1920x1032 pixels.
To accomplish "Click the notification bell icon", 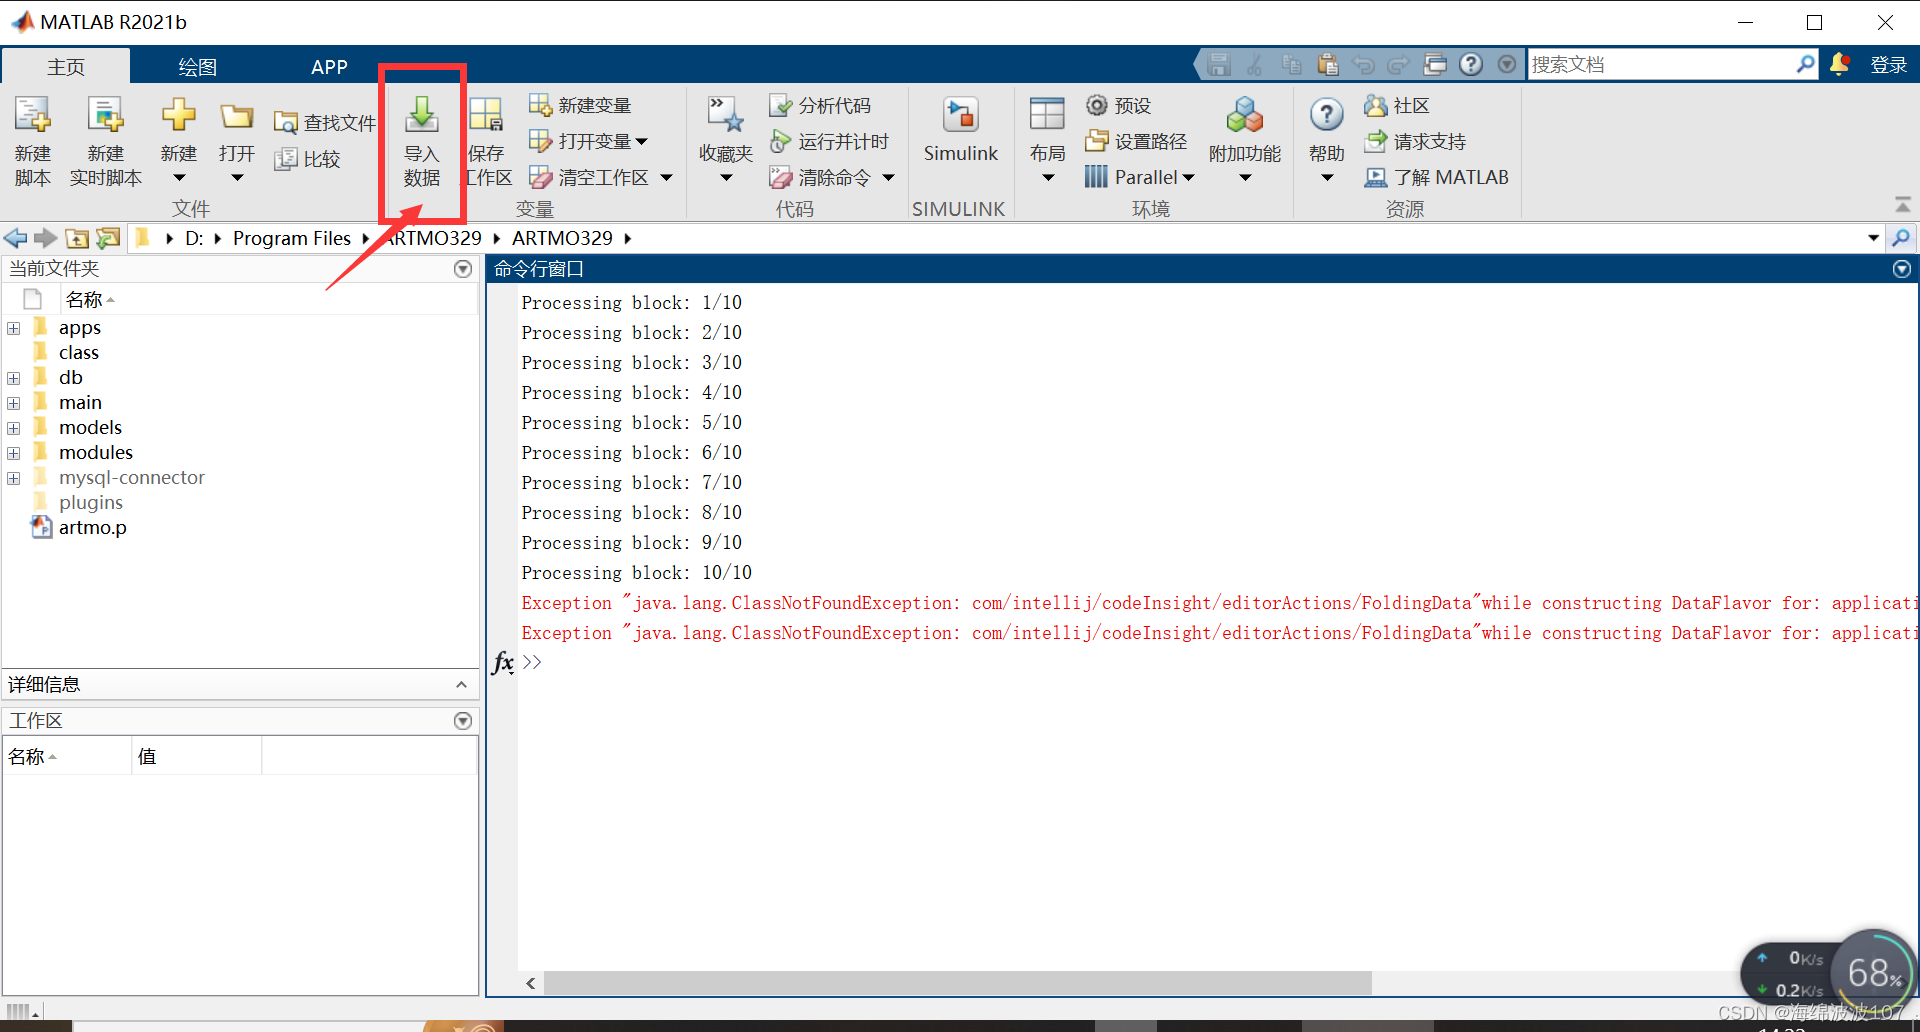I will tap(1839, 64).
